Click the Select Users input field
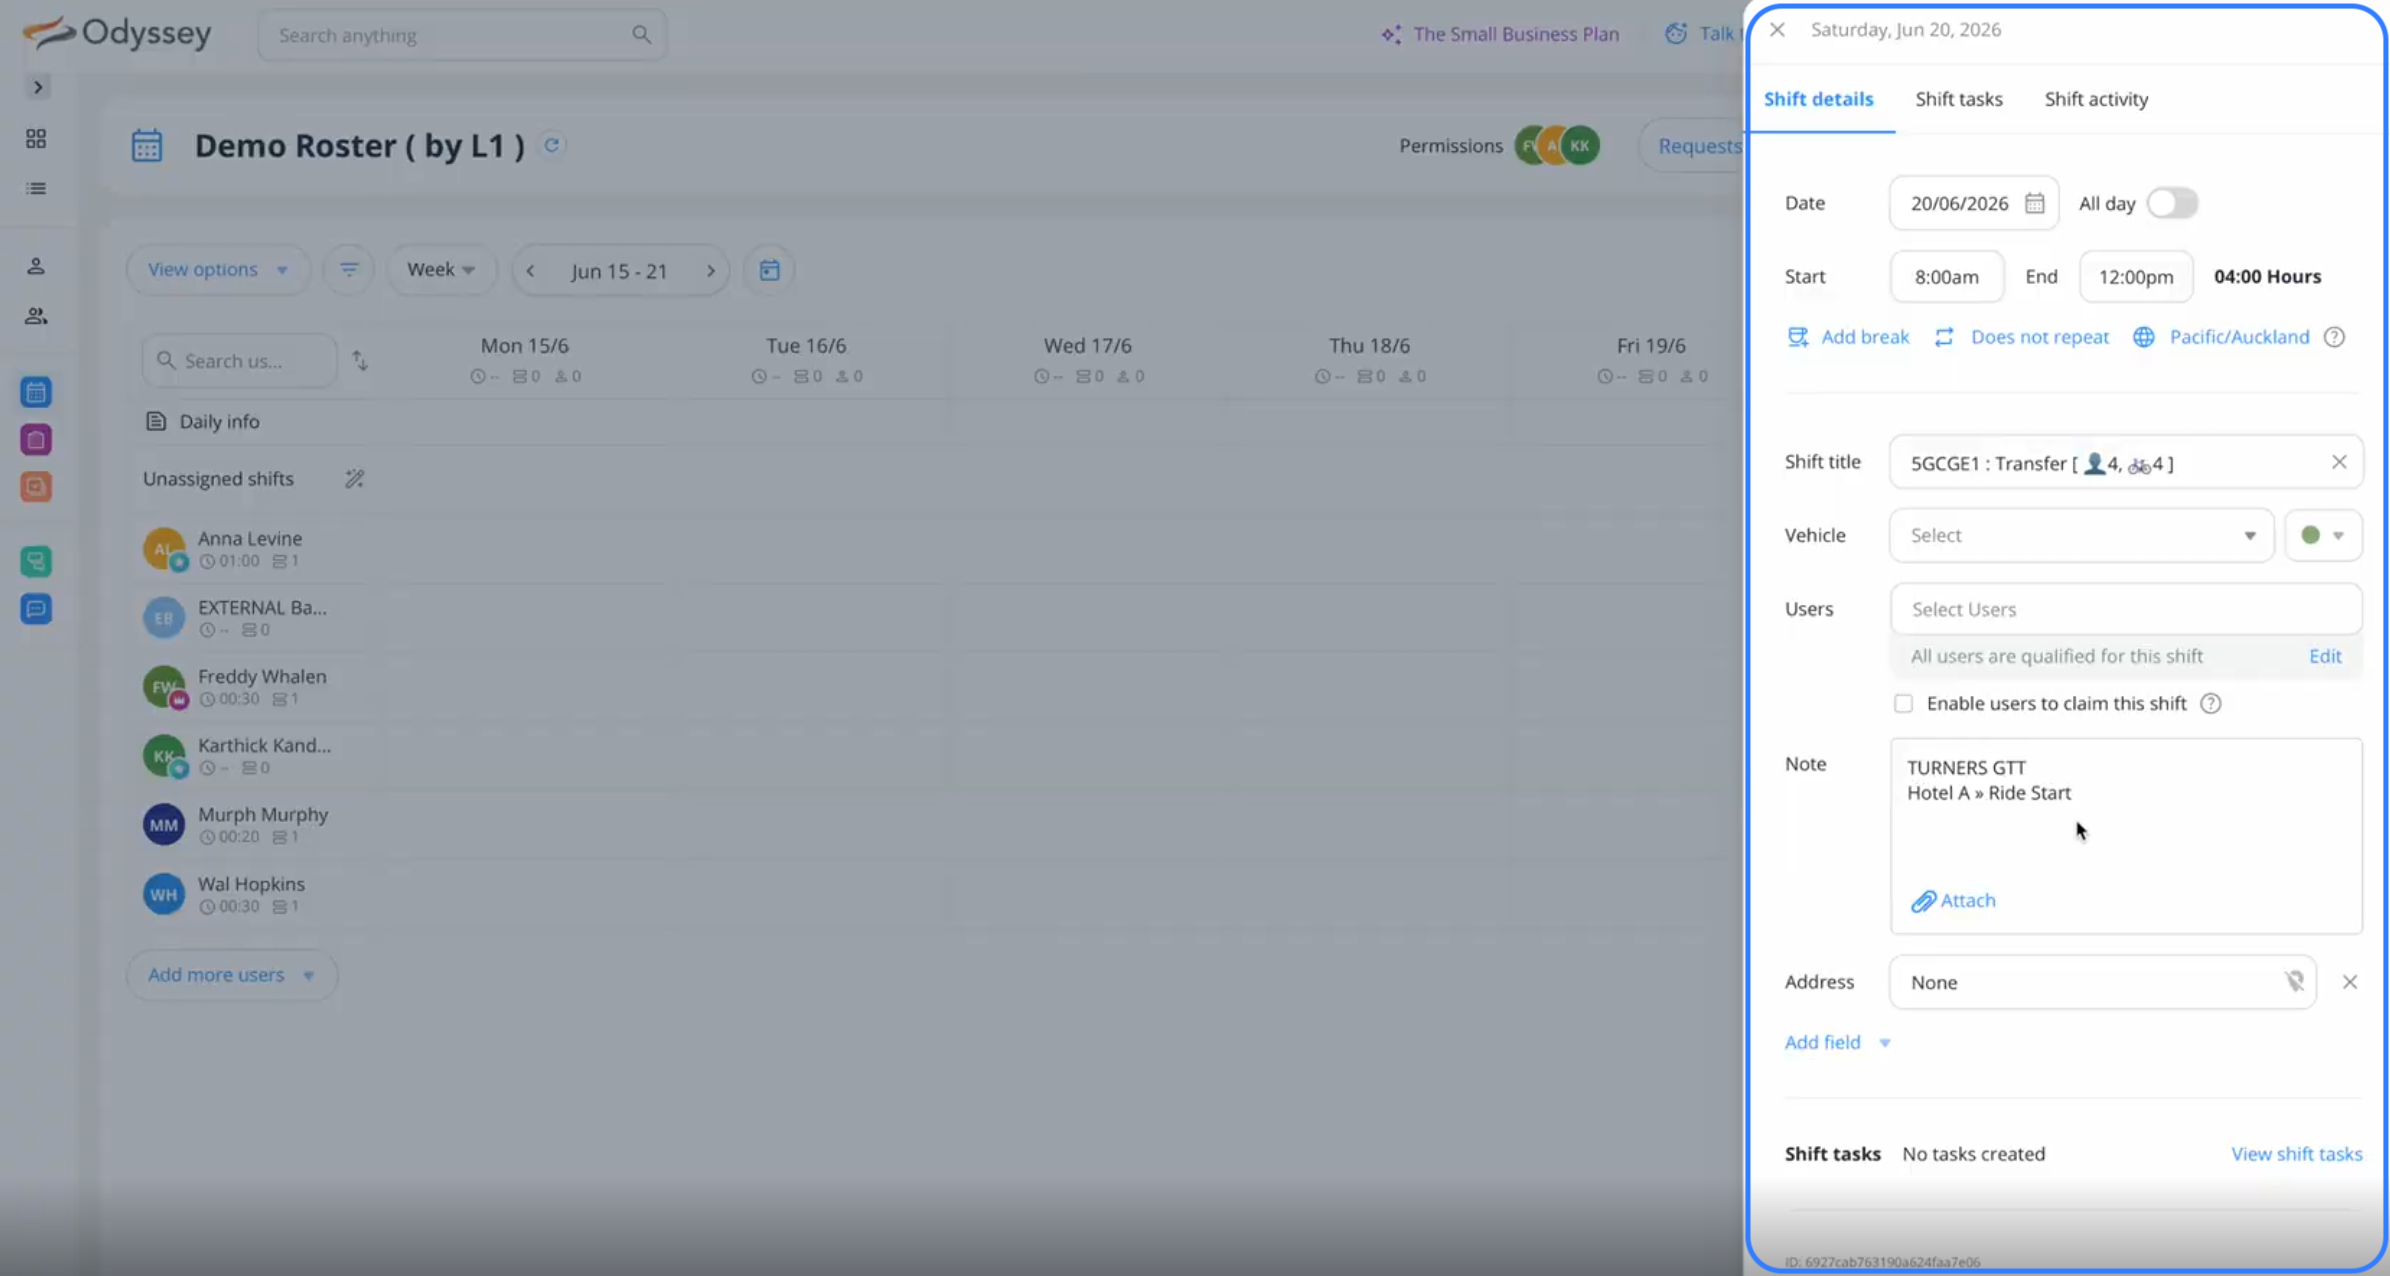 click(2125, 609)
